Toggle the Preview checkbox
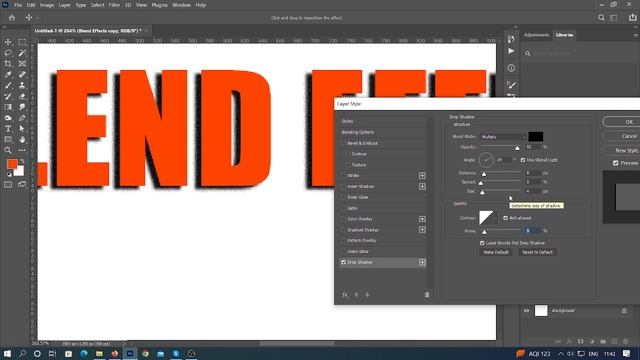The image size is (640, 360). [616, 163]
